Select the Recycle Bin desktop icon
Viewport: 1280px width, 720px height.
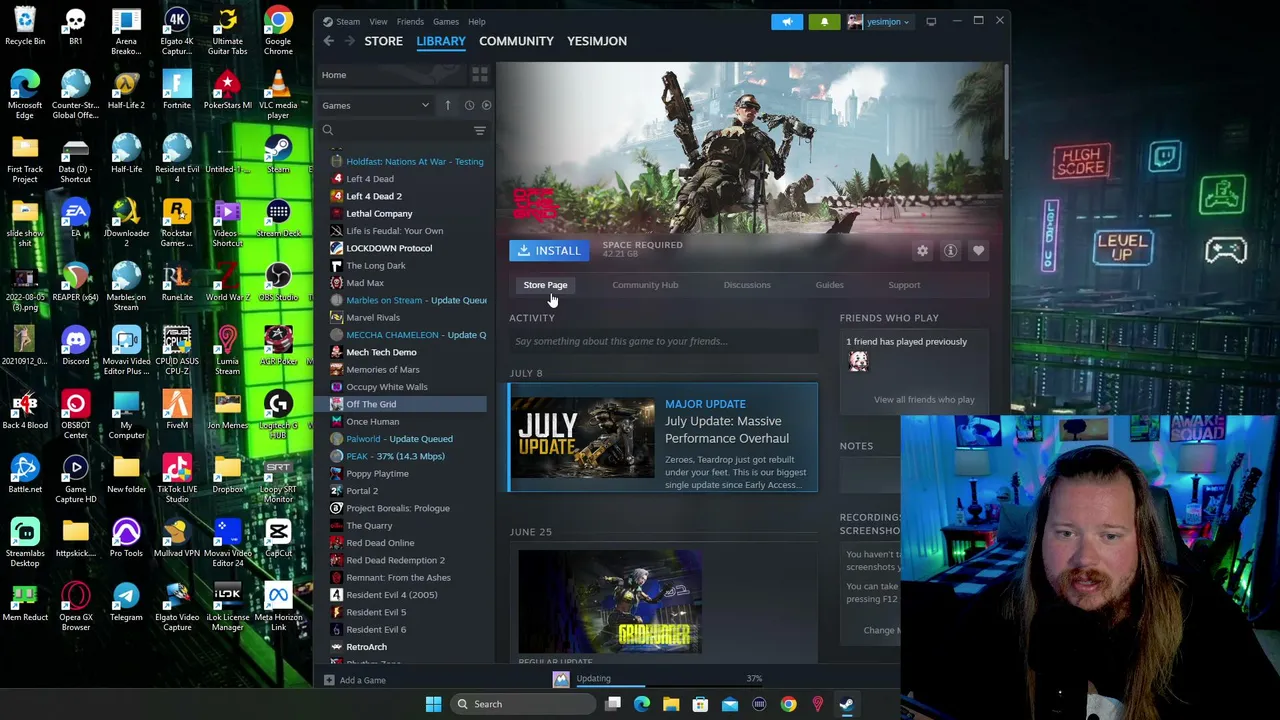click(x=25, y=27)
